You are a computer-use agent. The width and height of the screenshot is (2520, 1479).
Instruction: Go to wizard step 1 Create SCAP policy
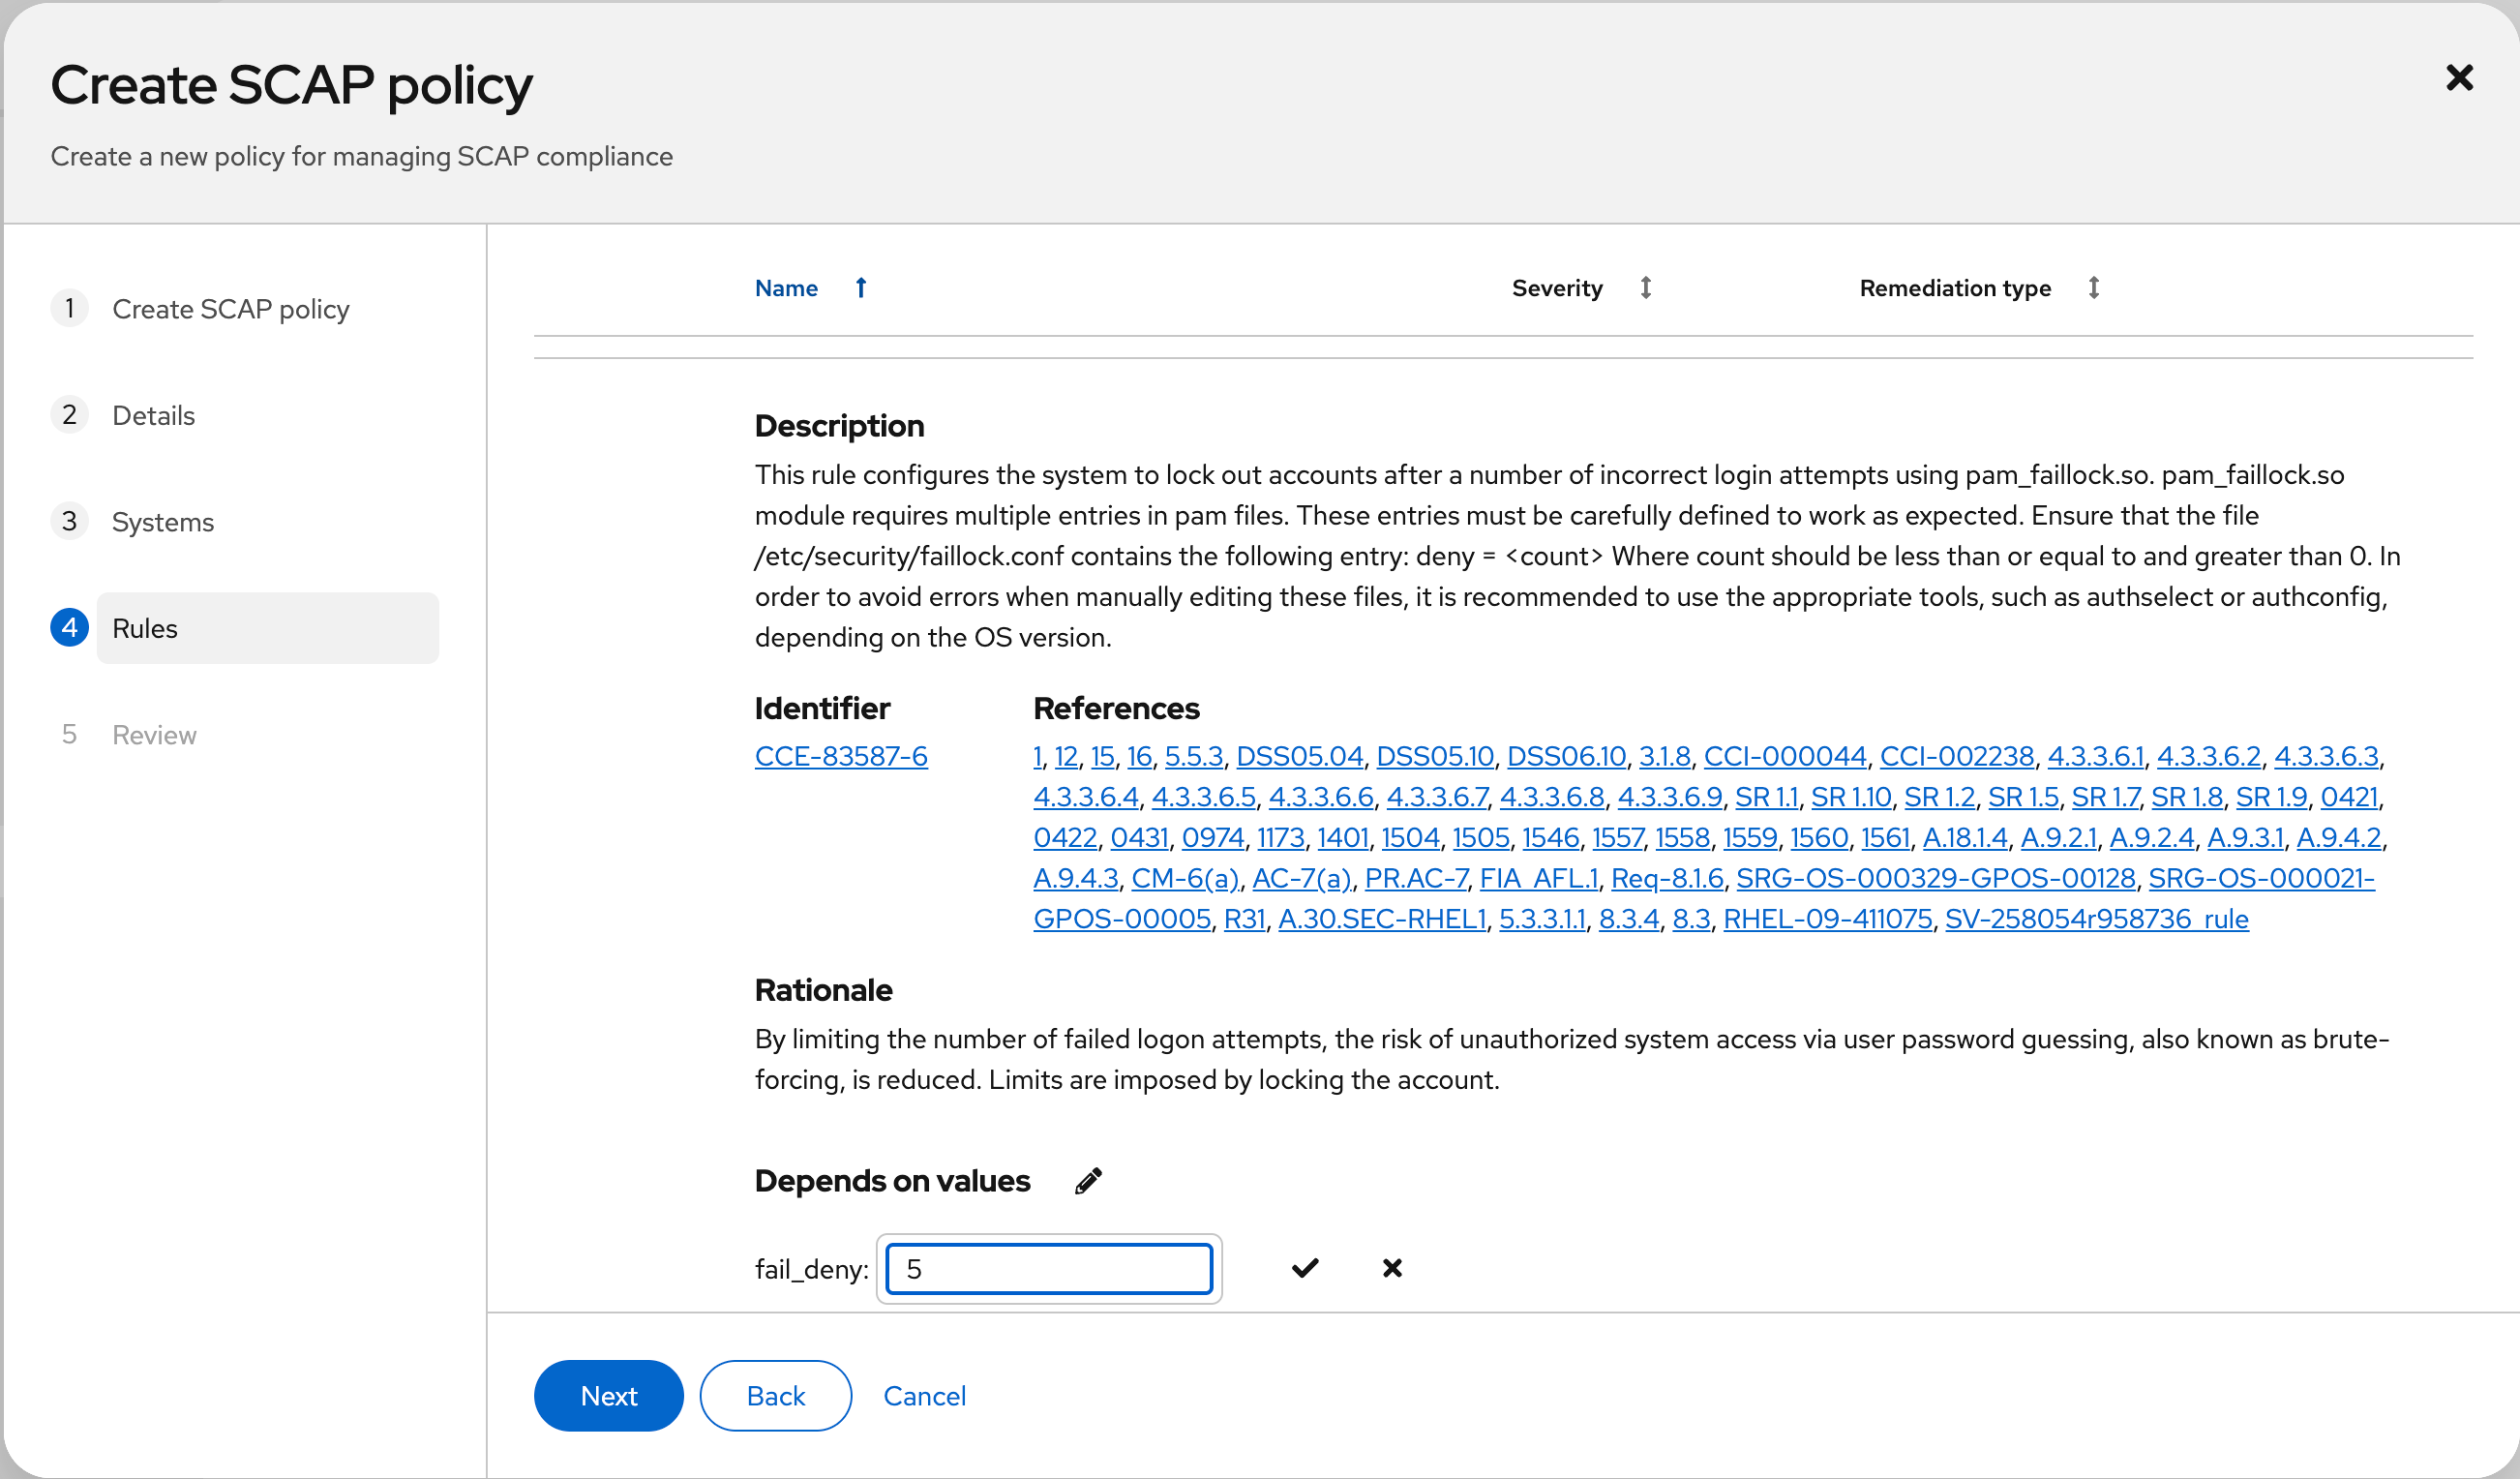[x=230, y=309]
